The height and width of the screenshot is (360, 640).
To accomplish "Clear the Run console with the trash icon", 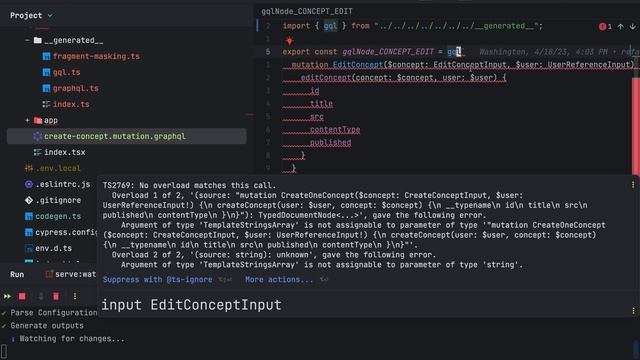I will click(x=56, y=296).
